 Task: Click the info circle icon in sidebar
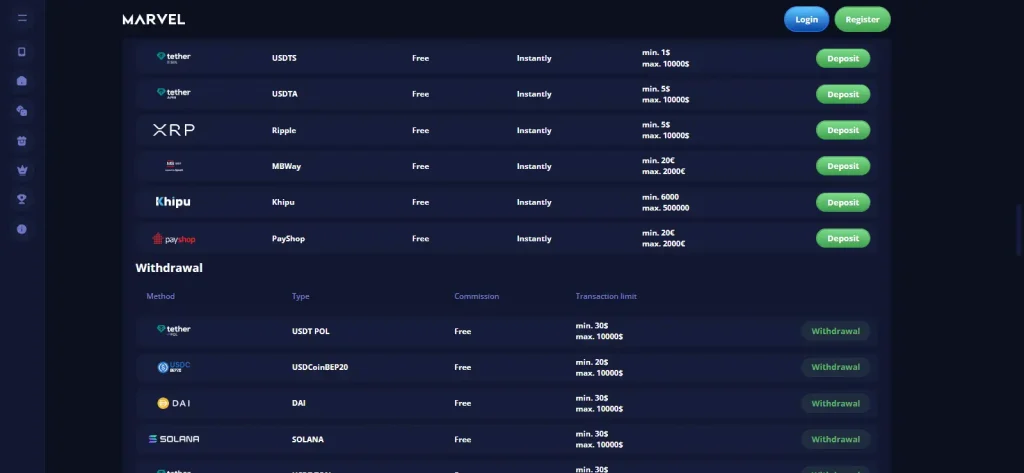(x=22, y=229)
